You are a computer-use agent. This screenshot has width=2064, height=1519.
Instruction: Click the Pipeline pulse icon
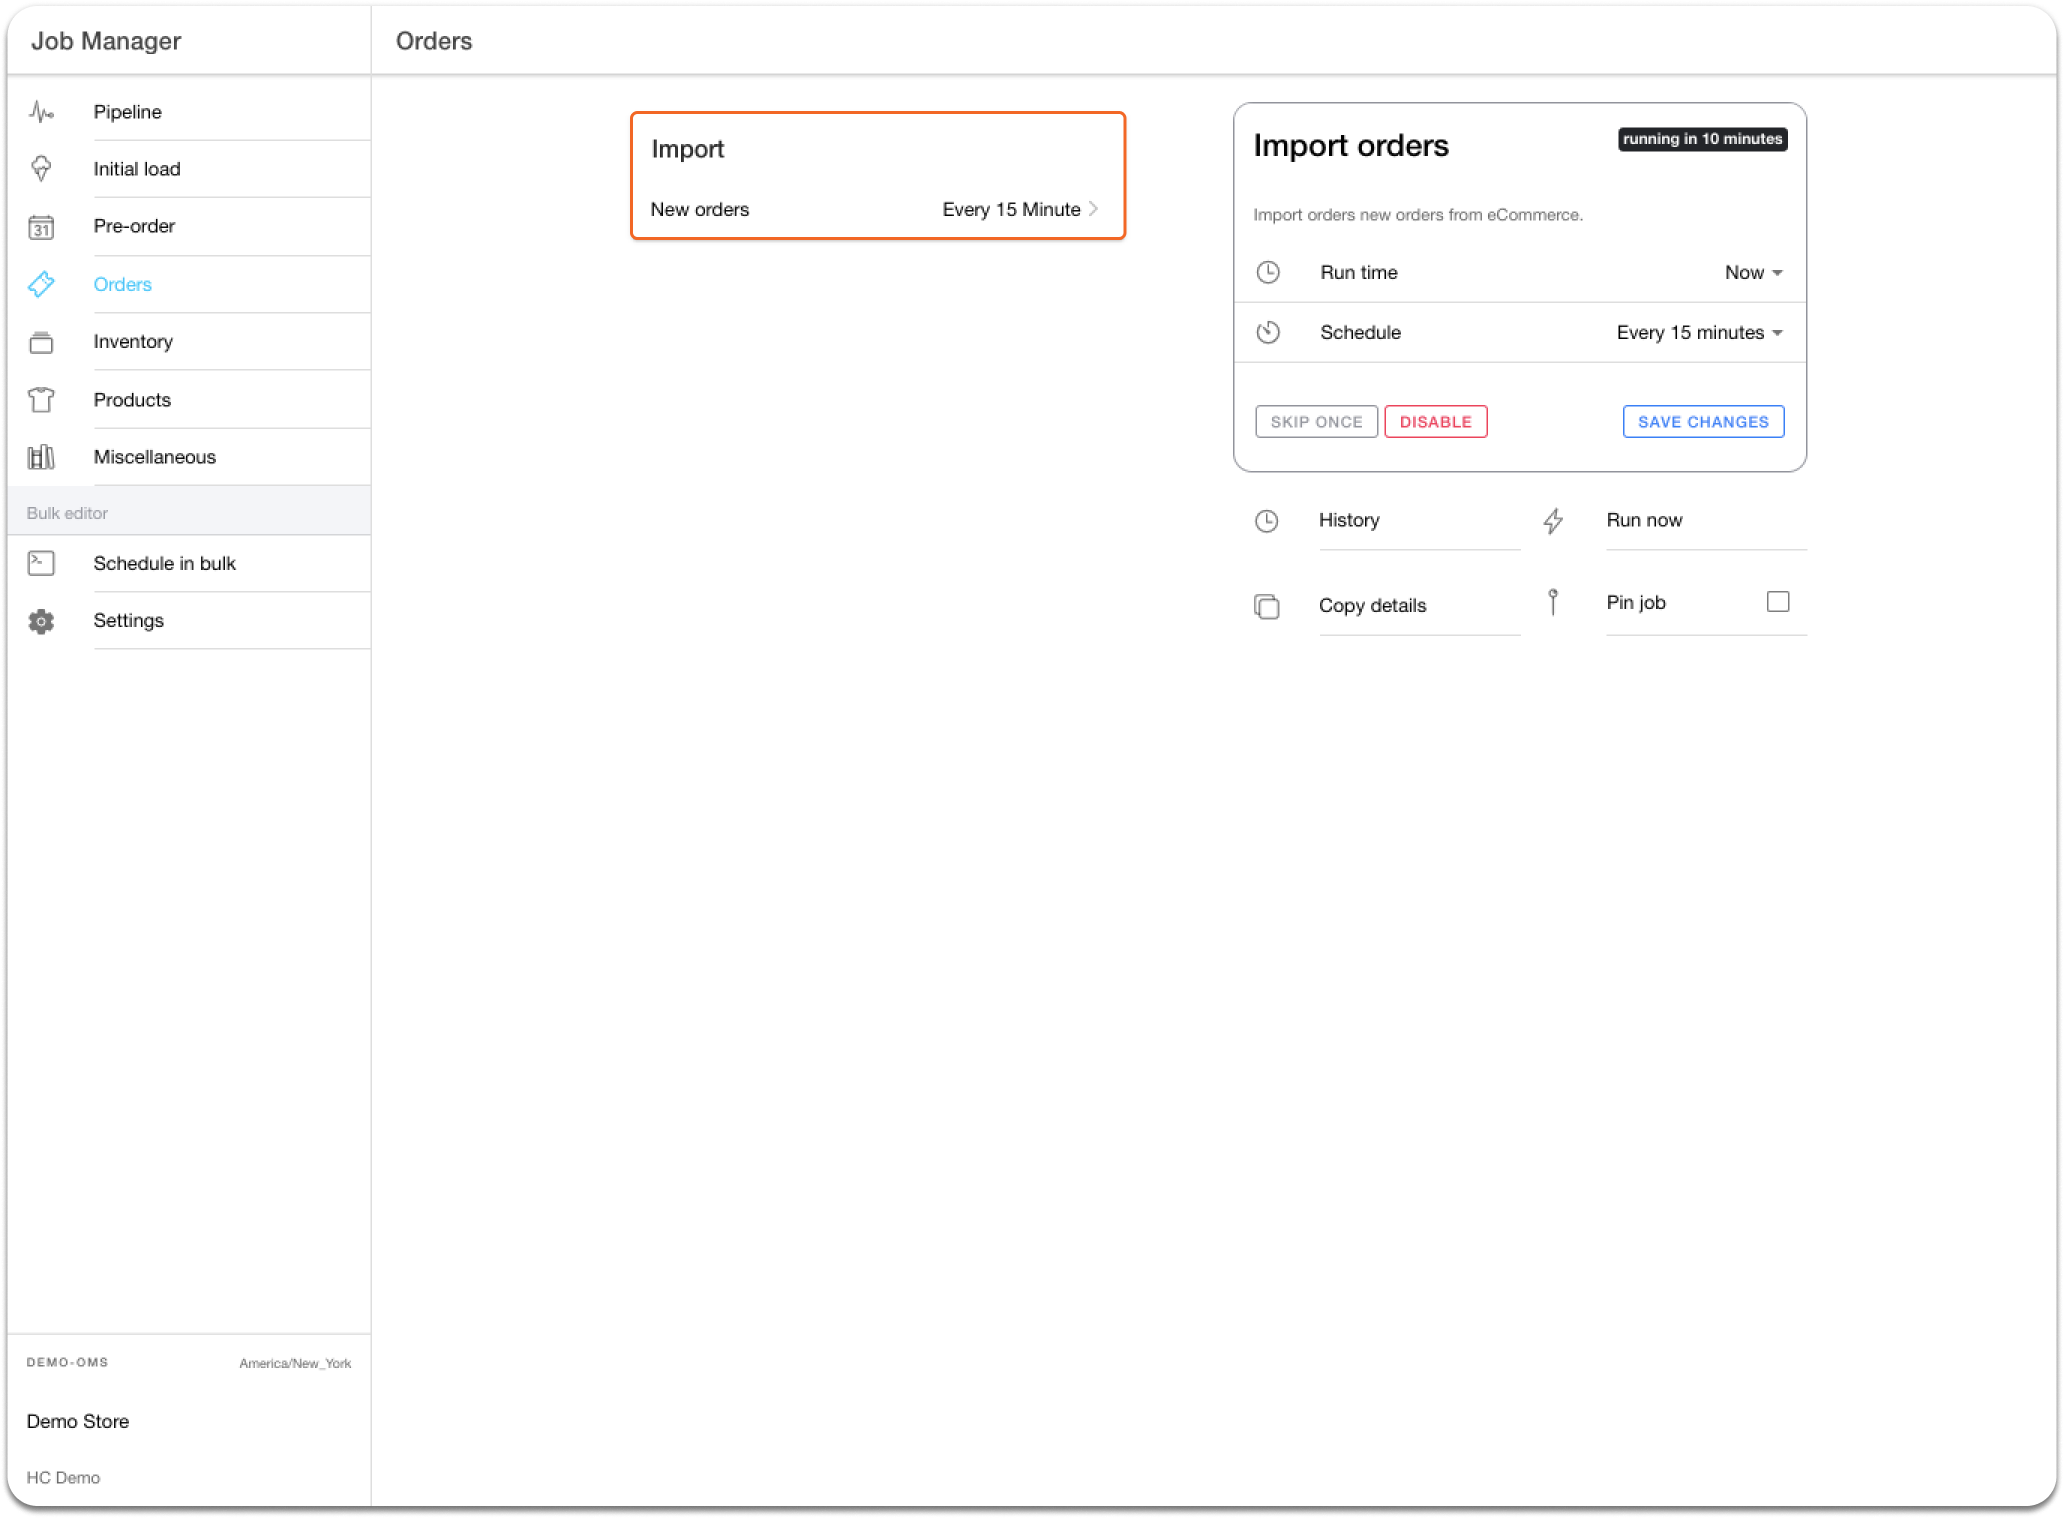click(x=41, y=112)
